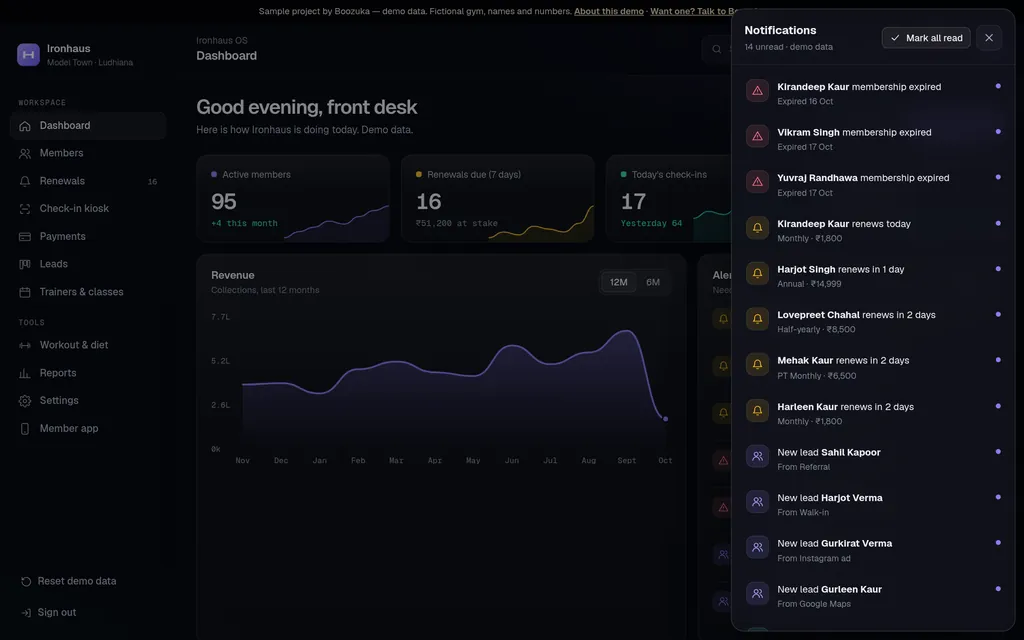This screenshot has width=1024, height=640.
Task: Open Harjot Singh renews in 1 day
Action: pyautogui.click(x=873, y=276)
